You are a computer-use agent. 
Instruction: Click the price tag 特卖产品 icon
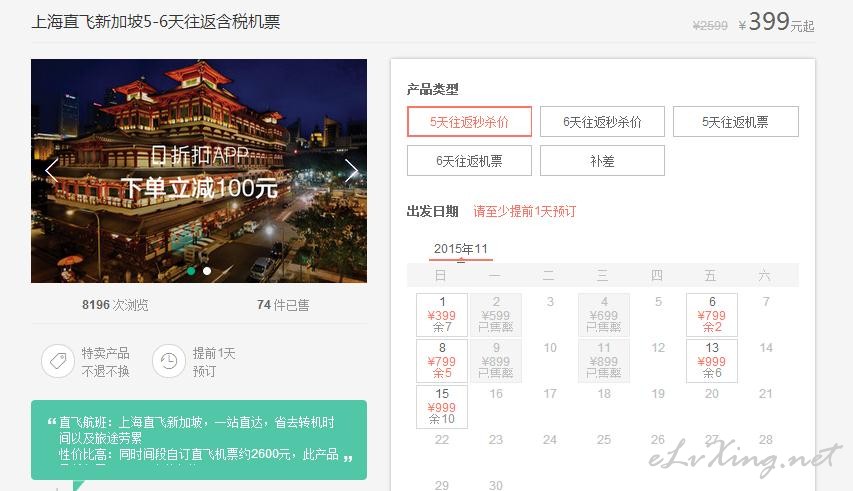coord(58,361)
